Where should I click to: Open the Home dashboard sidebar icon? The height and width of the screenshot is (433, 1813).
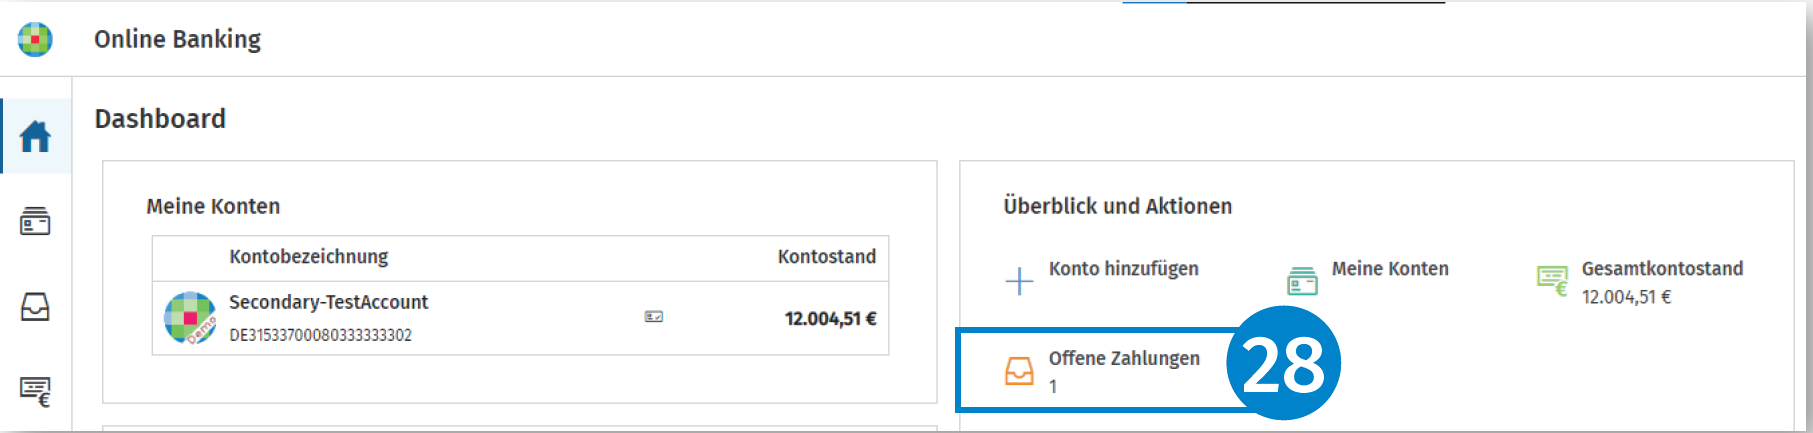pos(35,136)
